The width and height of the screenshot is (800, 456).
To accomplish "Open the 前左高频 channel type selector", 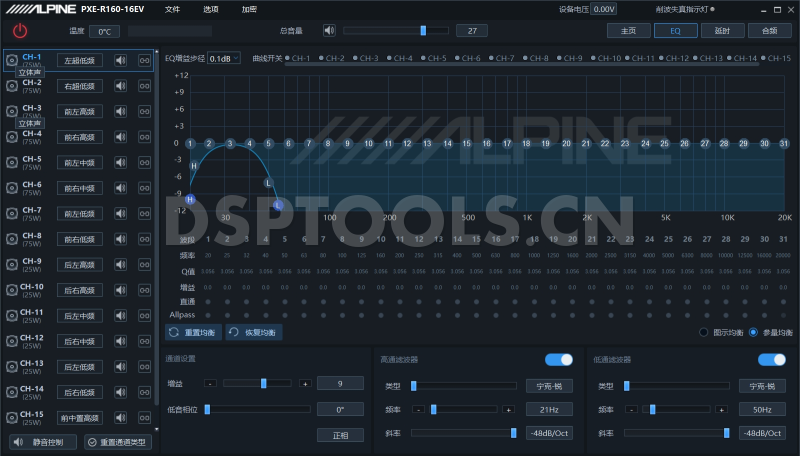I will [80, 112].
